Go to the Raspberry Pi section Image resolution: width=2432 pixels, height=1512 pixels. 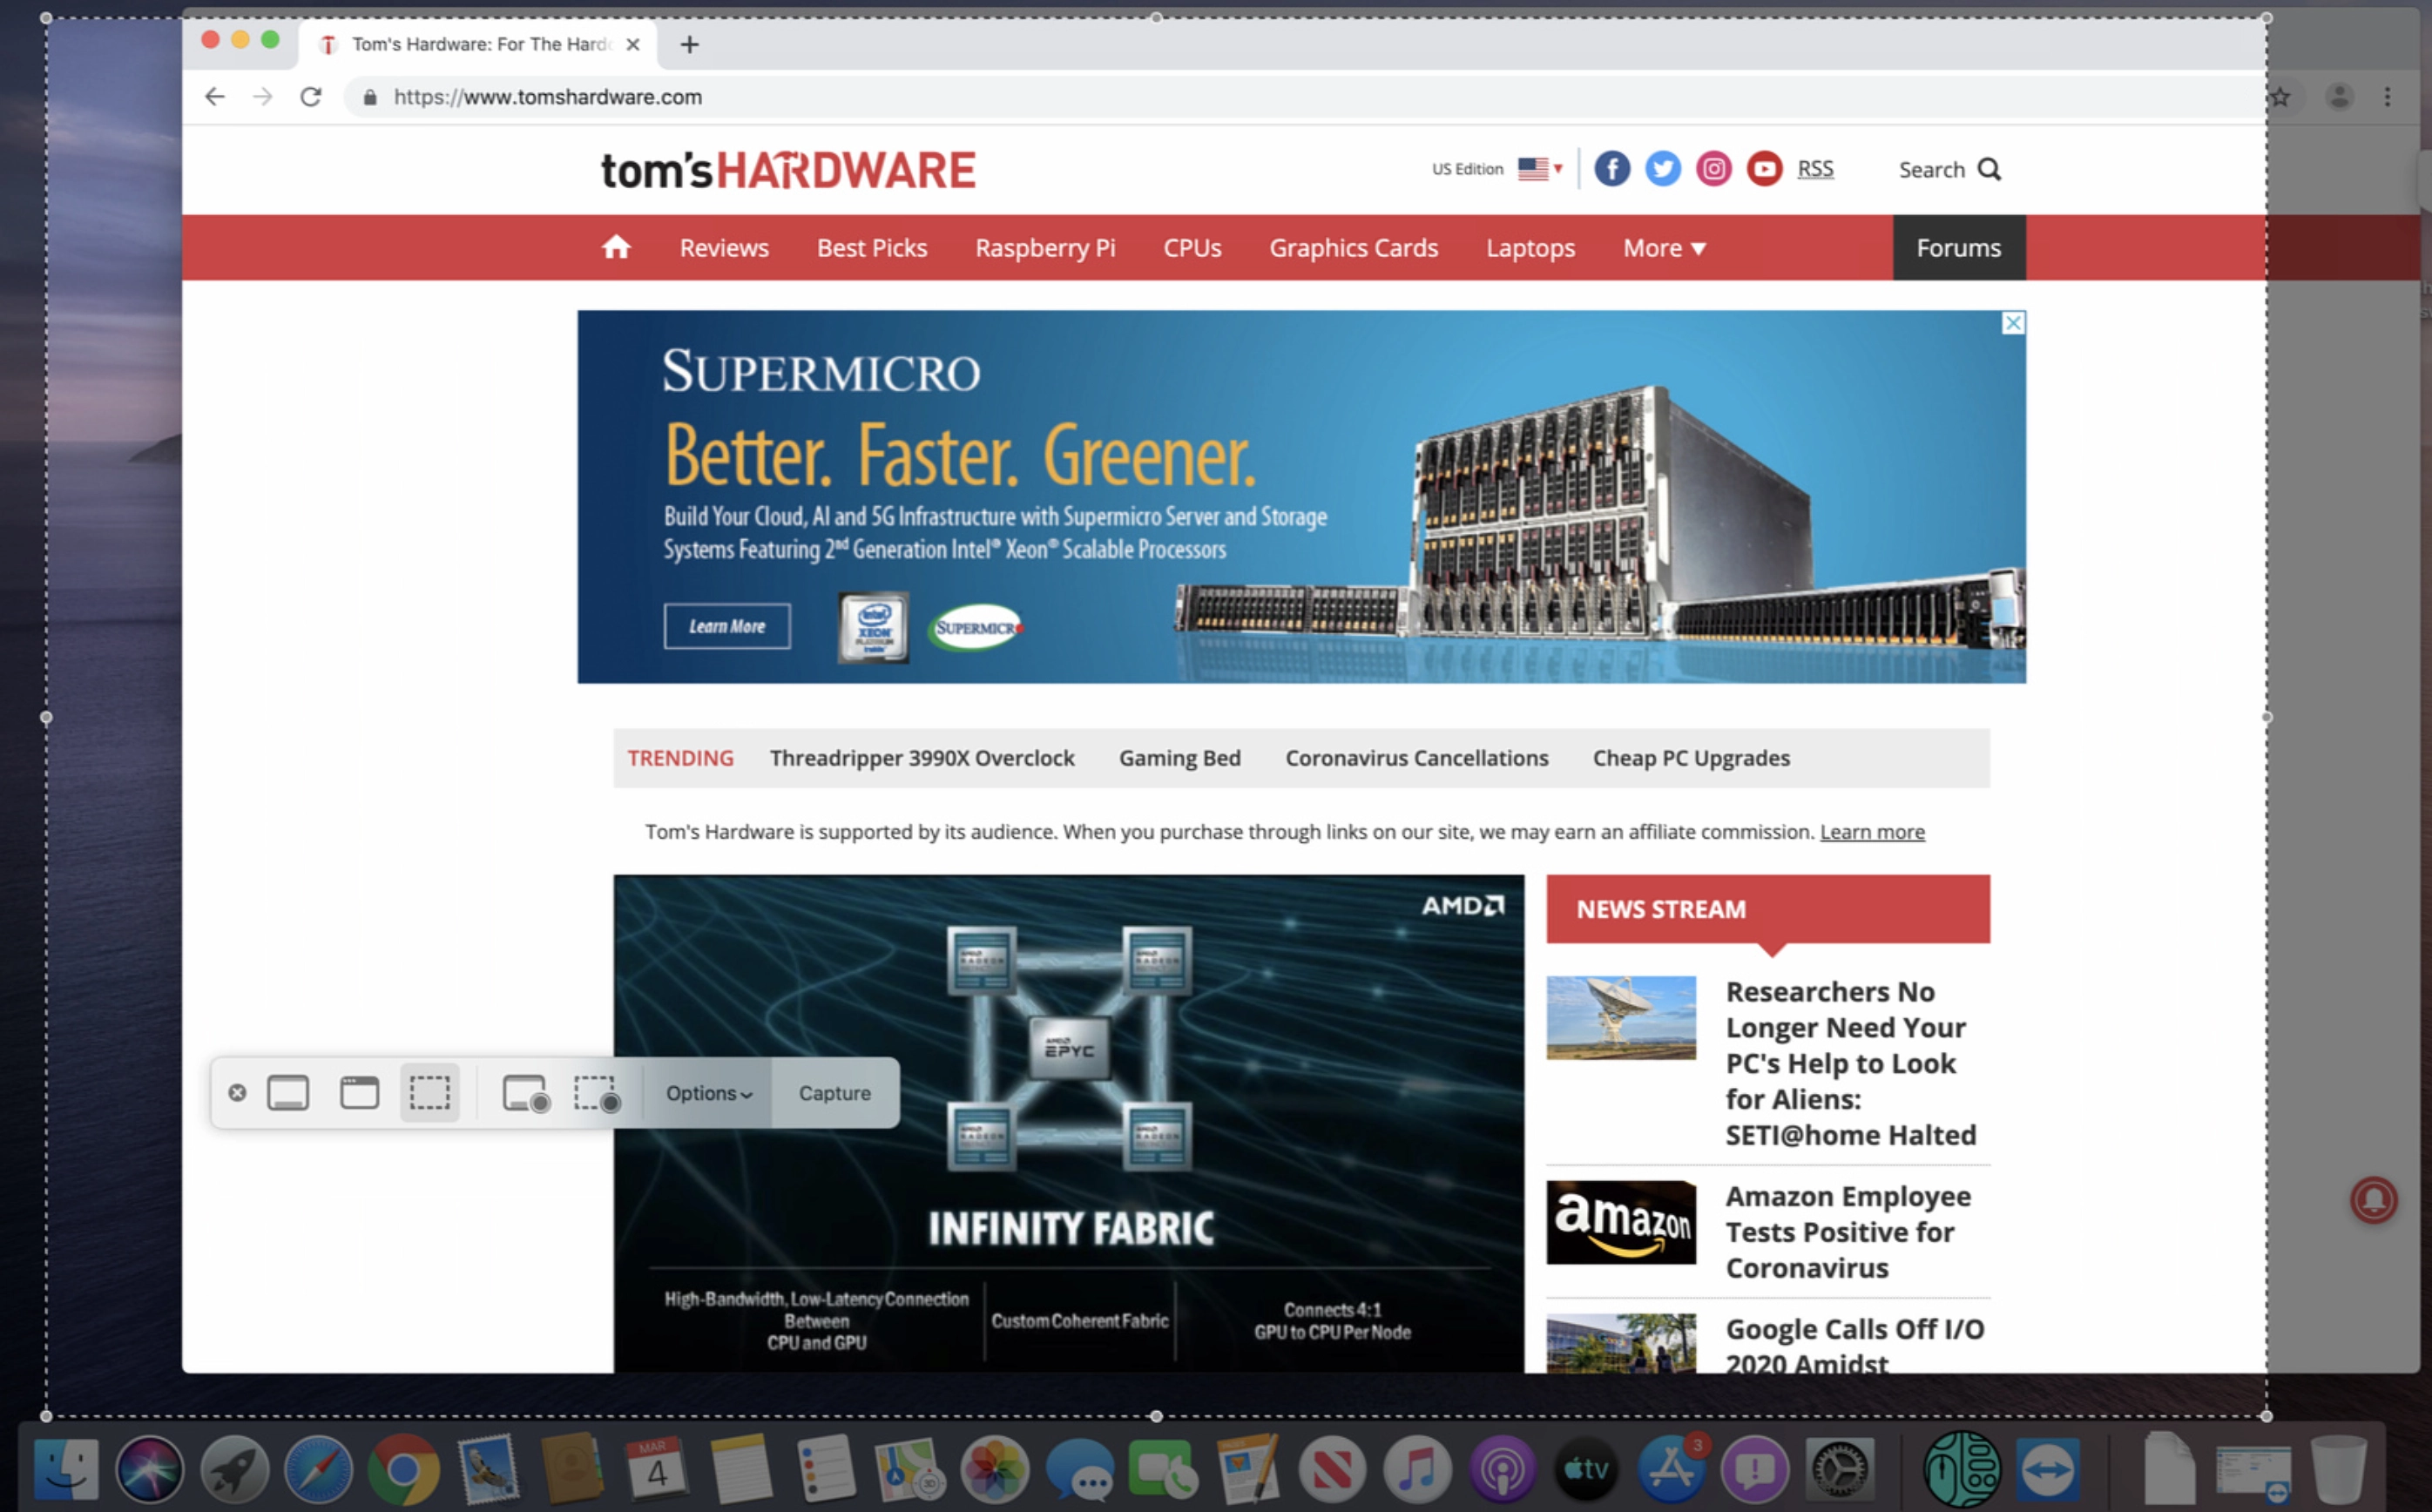pyautogui.click(x=1044, y=248)
